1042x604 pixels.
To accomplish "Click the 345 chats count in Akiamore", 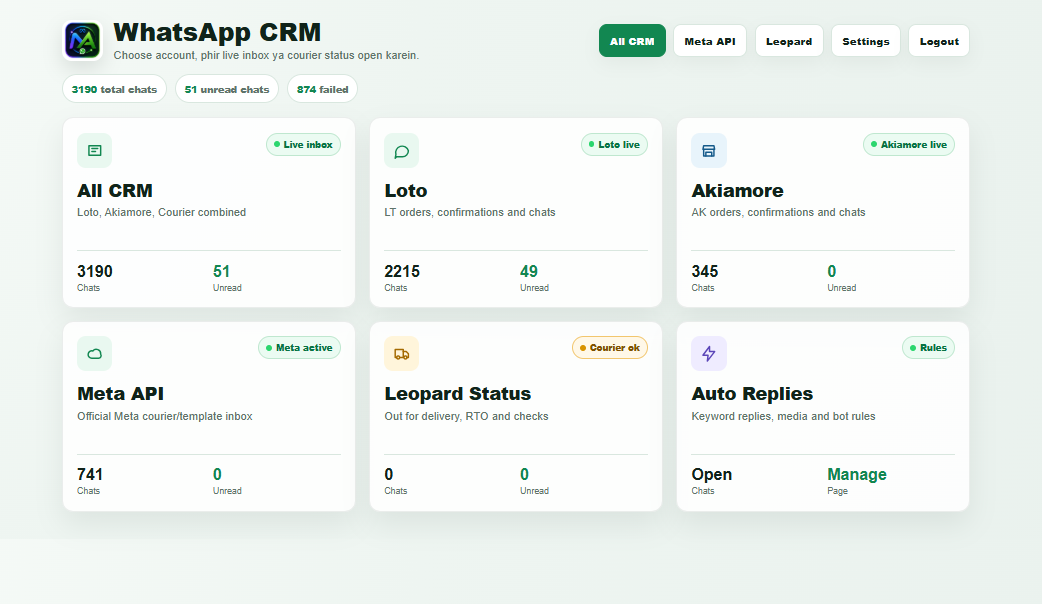I will coord(704,271).
